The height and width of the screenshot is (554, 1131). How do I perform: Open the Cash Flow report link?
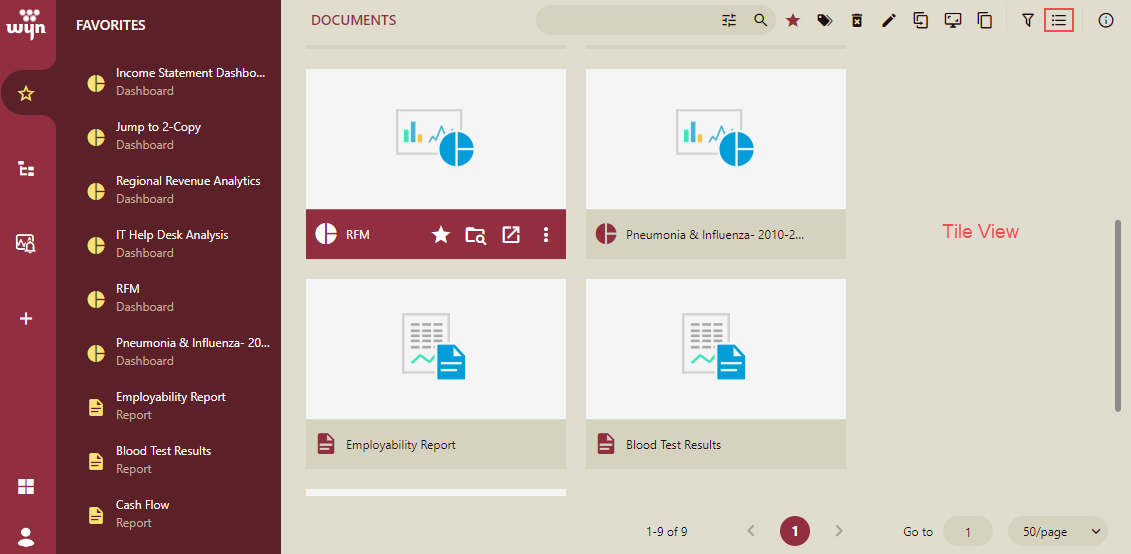click(142, 505)
